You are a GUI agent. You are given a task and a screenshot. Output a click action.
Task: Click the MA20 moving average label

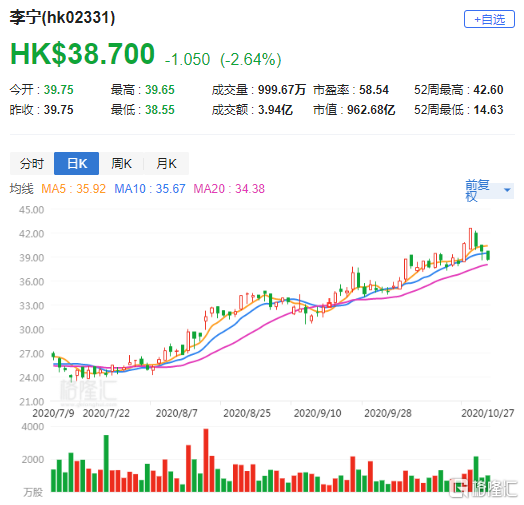pos(229,189)
